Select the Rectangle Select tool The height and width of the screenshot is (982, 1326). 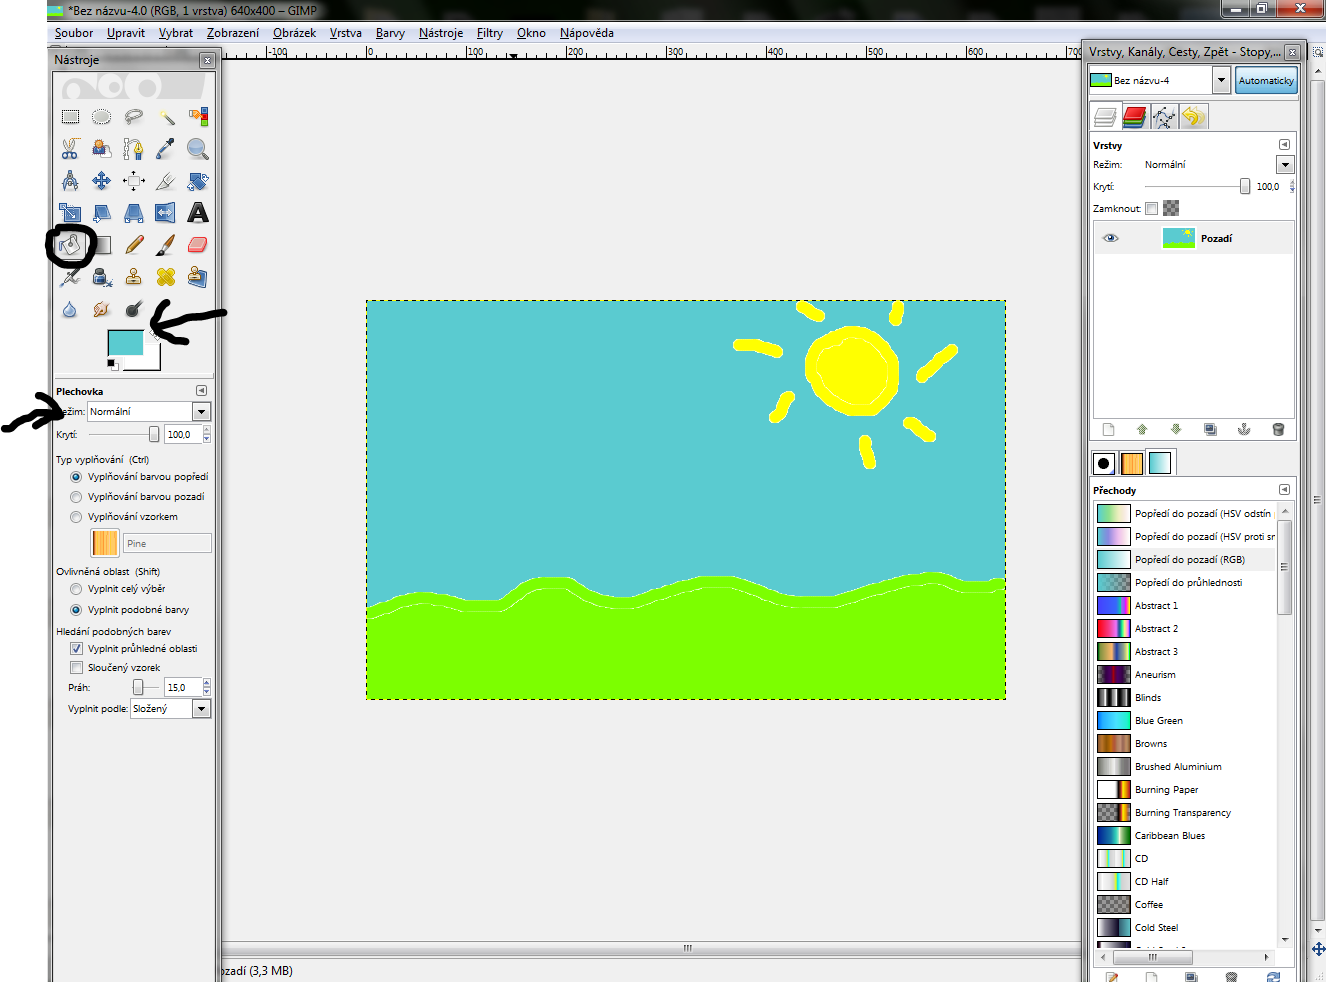(70, 117)
